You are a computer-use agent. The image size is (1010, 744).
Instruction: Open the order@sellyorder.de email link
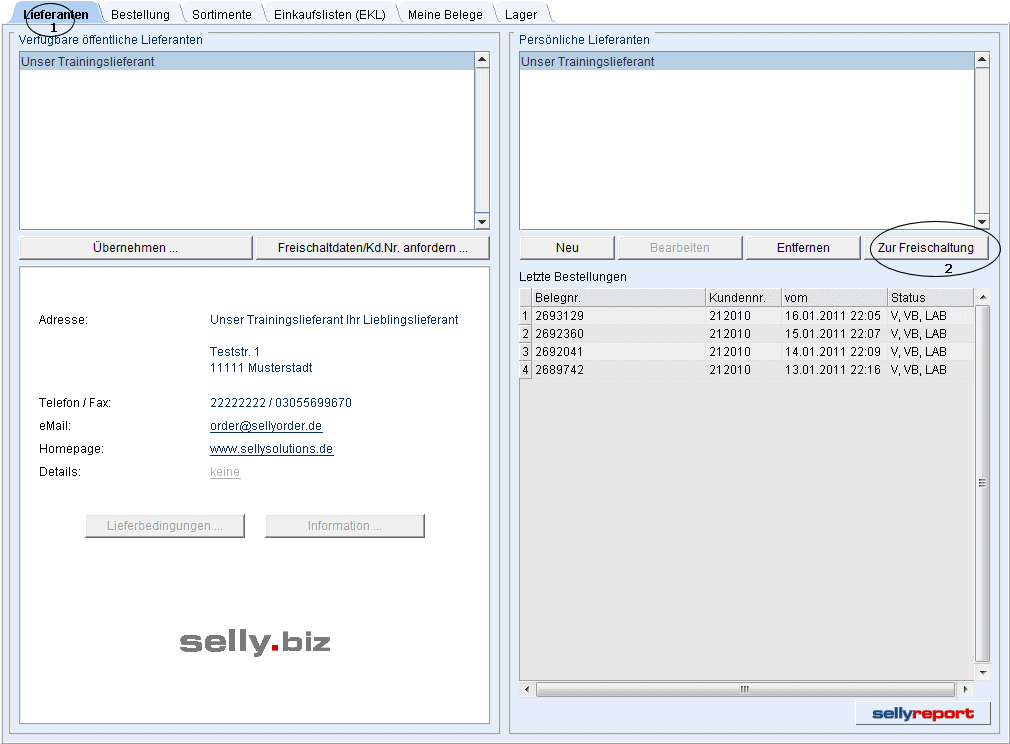(x=266, y=426)
